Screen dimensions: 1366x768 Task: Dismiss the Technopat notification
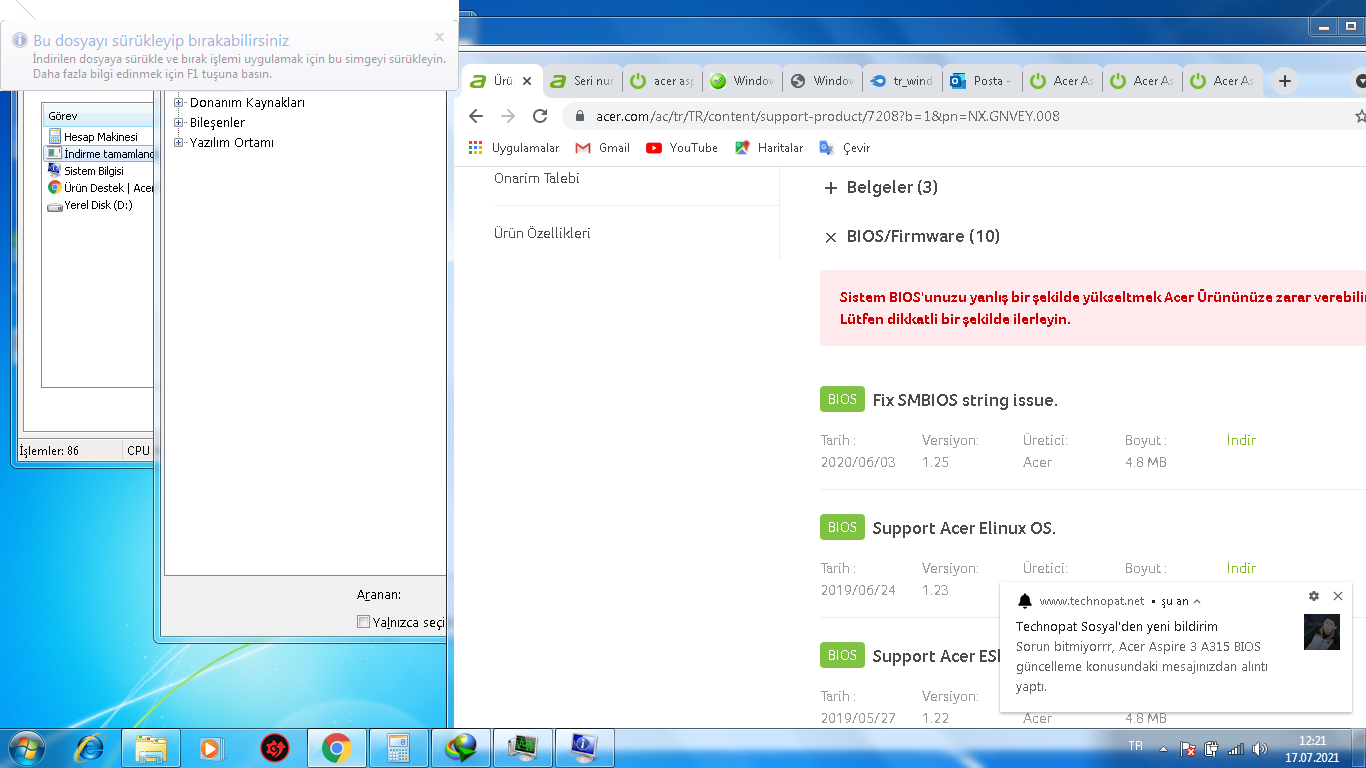click(x=1338, y=596)
